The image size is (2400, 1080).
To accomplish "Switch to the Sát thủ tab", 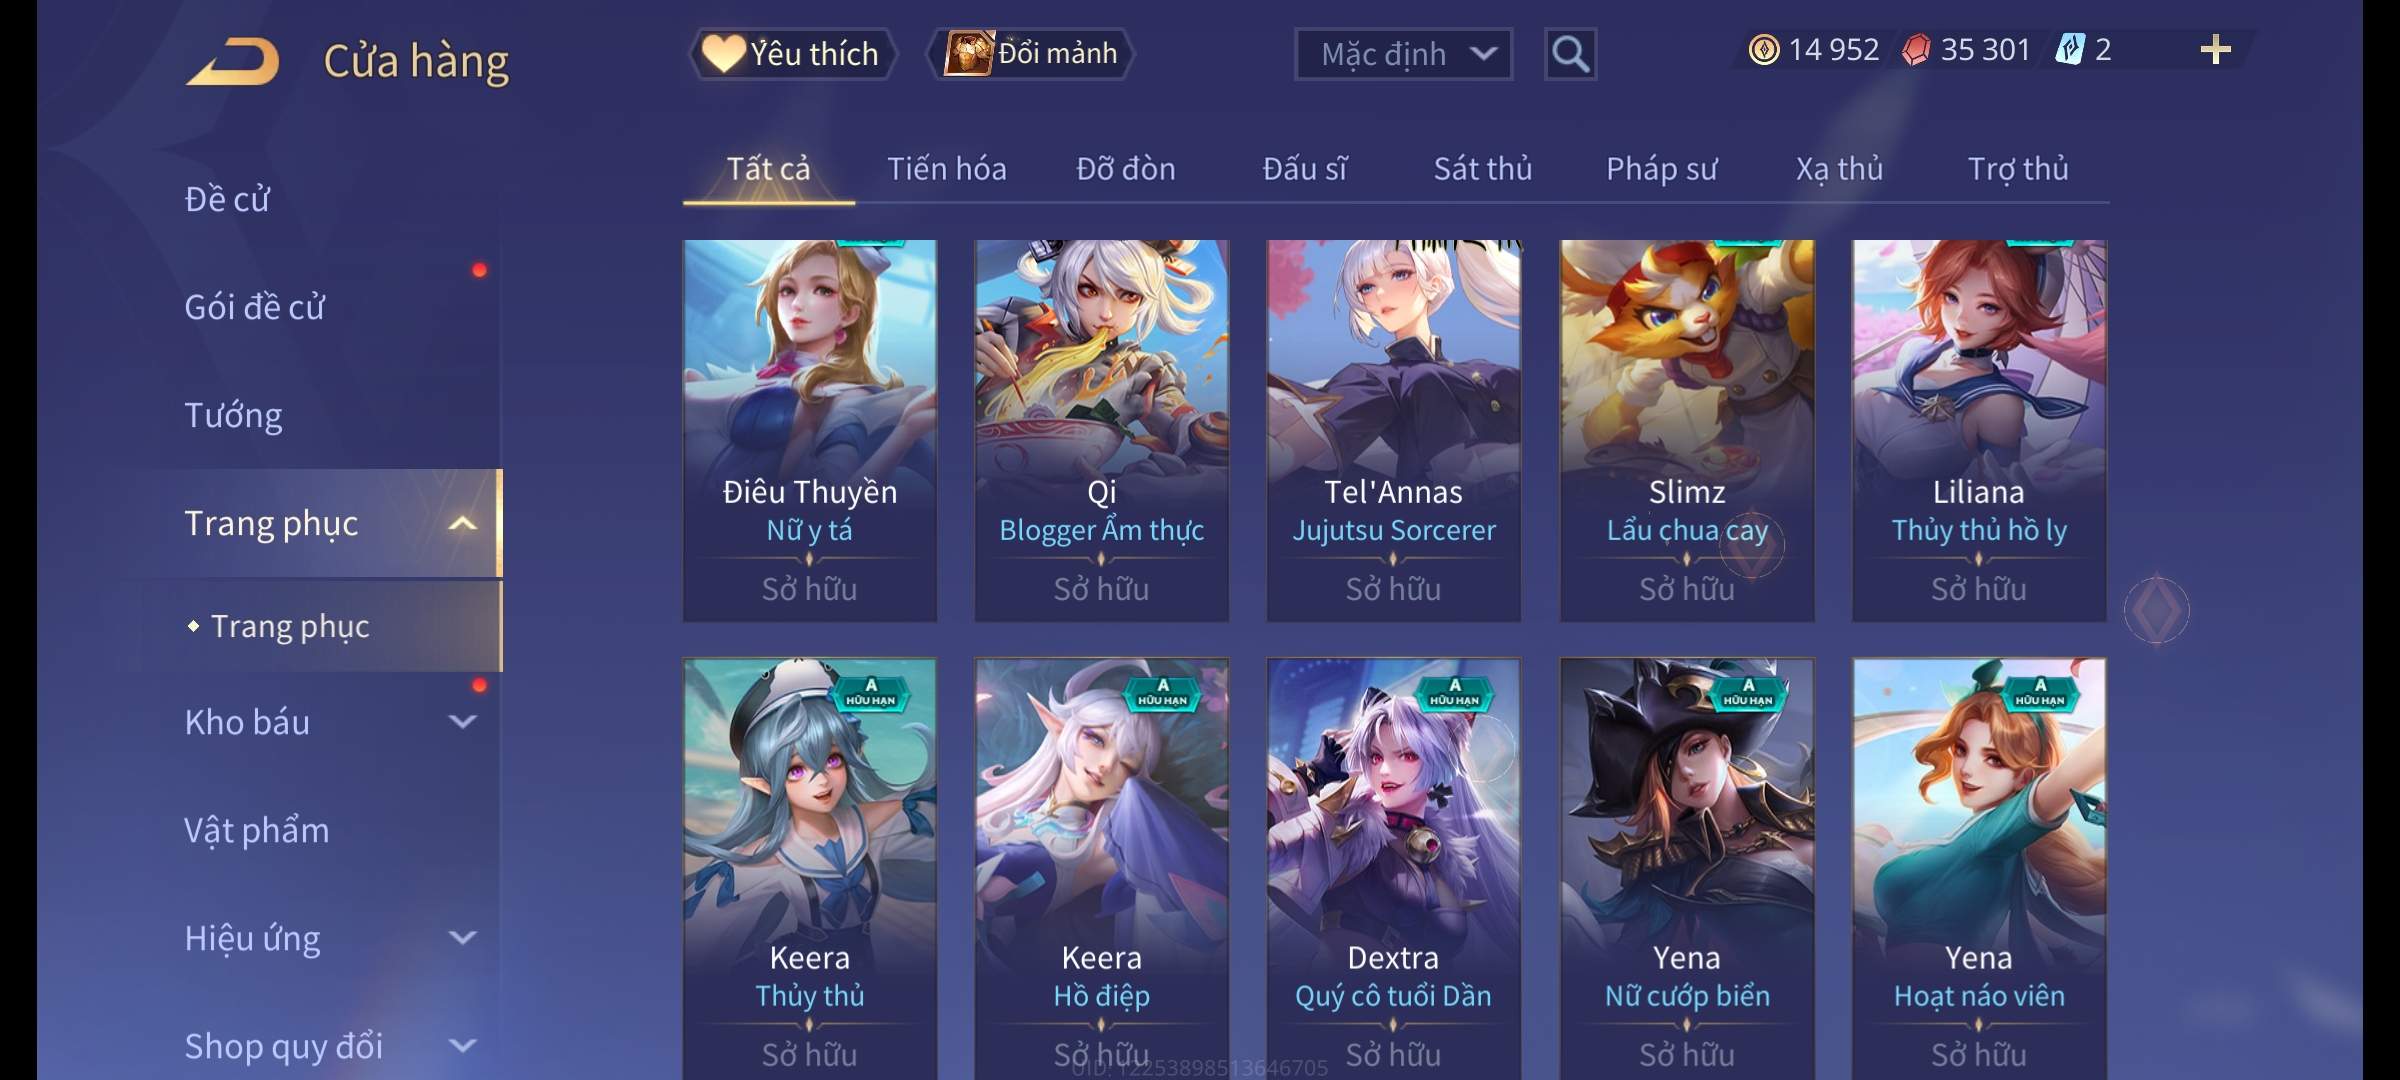I will (x=1483, y=169).
